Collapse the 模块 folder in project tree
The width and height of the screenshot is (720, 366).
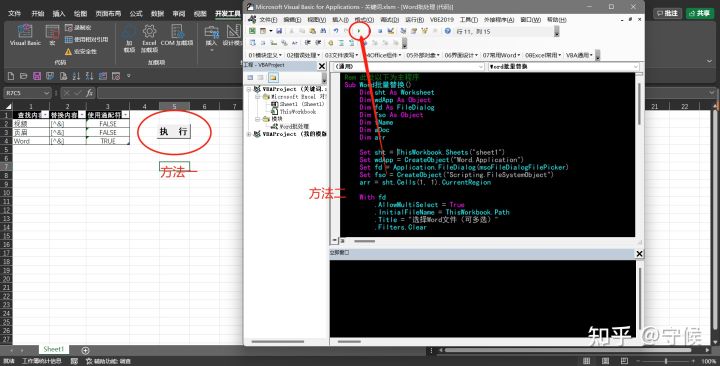(x=259, y=119)
